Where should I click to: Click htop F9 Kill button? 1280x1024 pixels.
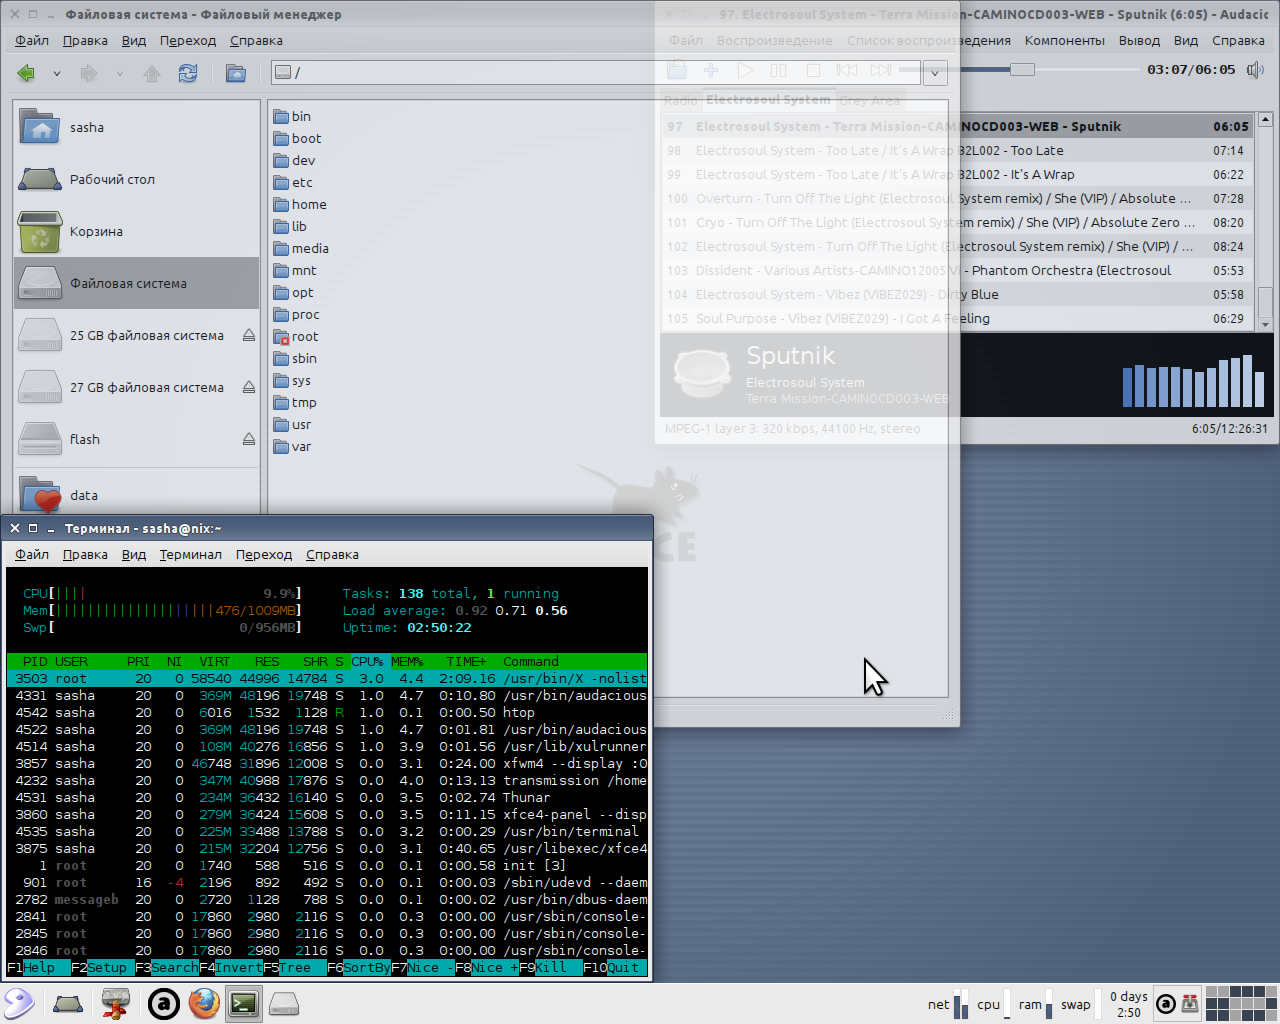[551, 968]
